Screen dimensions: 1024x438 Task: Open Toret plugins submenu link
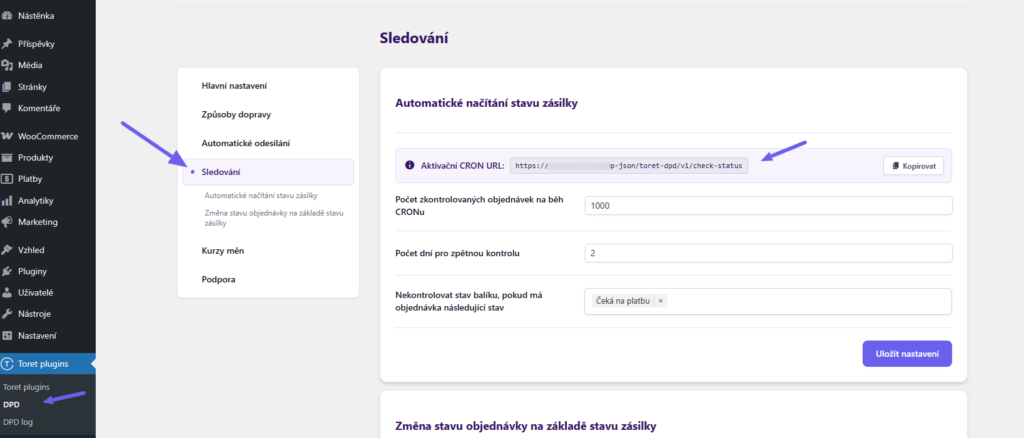pos(26,387)
